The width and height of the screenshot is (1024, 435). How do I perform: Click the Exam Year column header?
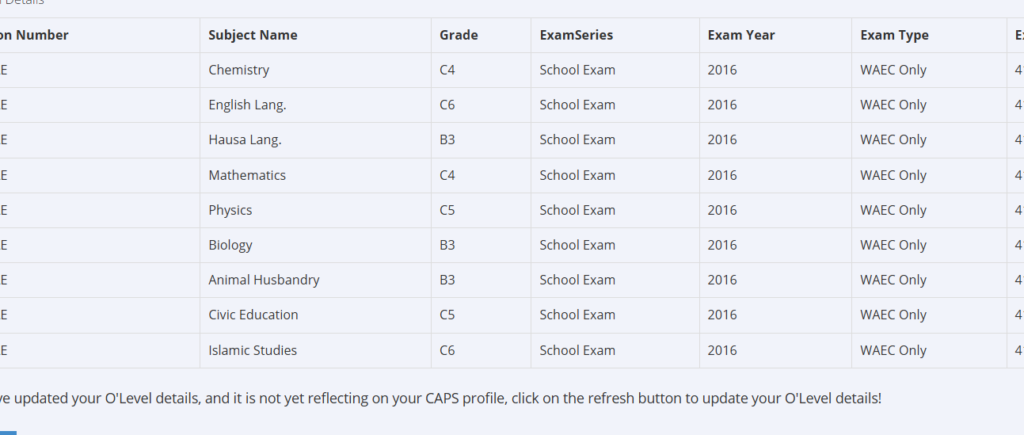(x=741, y=35)
